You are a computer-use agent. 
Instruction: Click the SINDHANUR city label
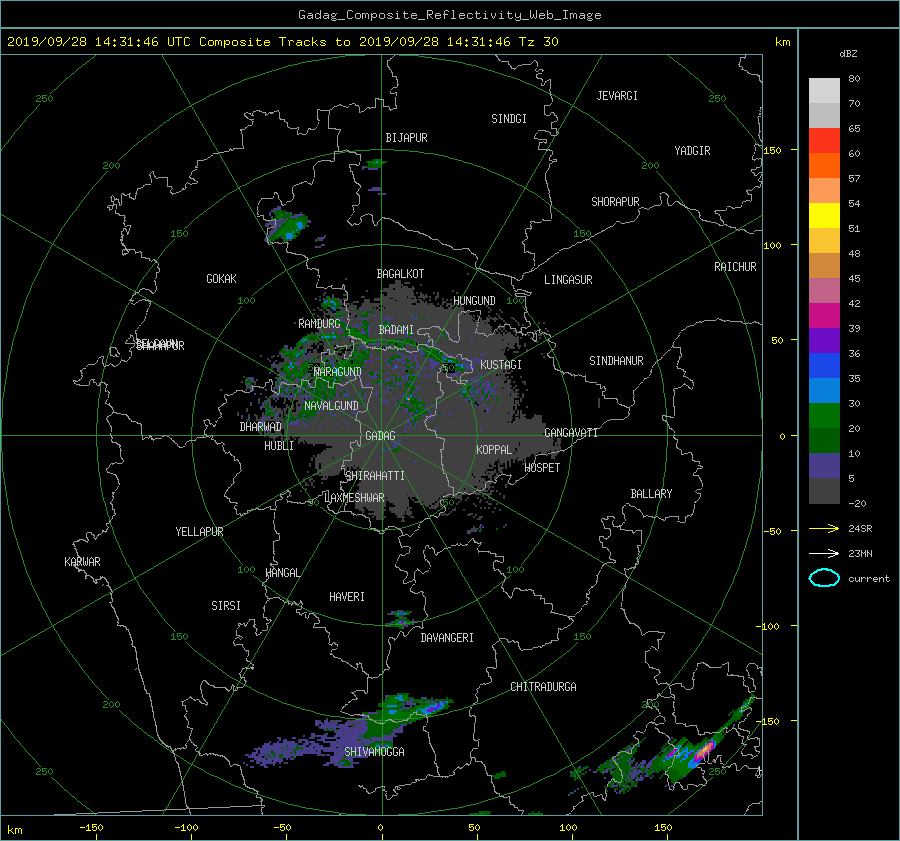(x=616, y=361)
